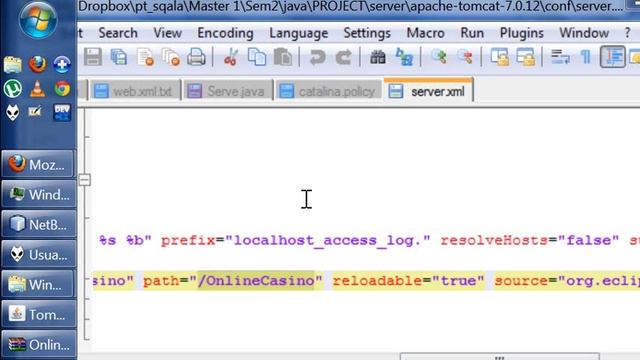Click the horizontal scrollbar thumb
The height and width of the screenshot is (360, 640).
coord(500,357)
